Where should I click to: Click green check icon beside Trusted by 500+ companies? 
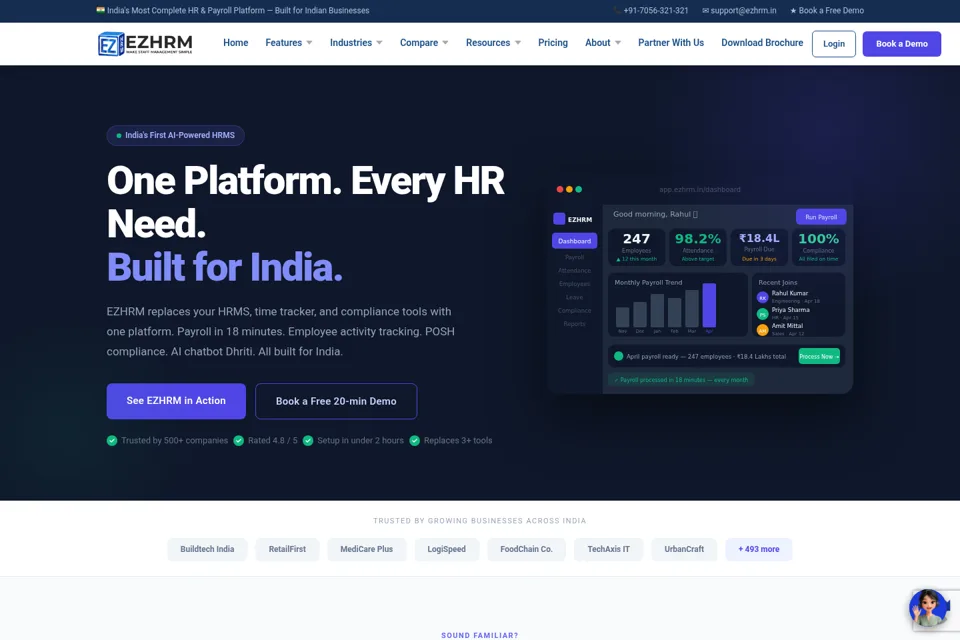pyautogui.click(x=112, y=440)
